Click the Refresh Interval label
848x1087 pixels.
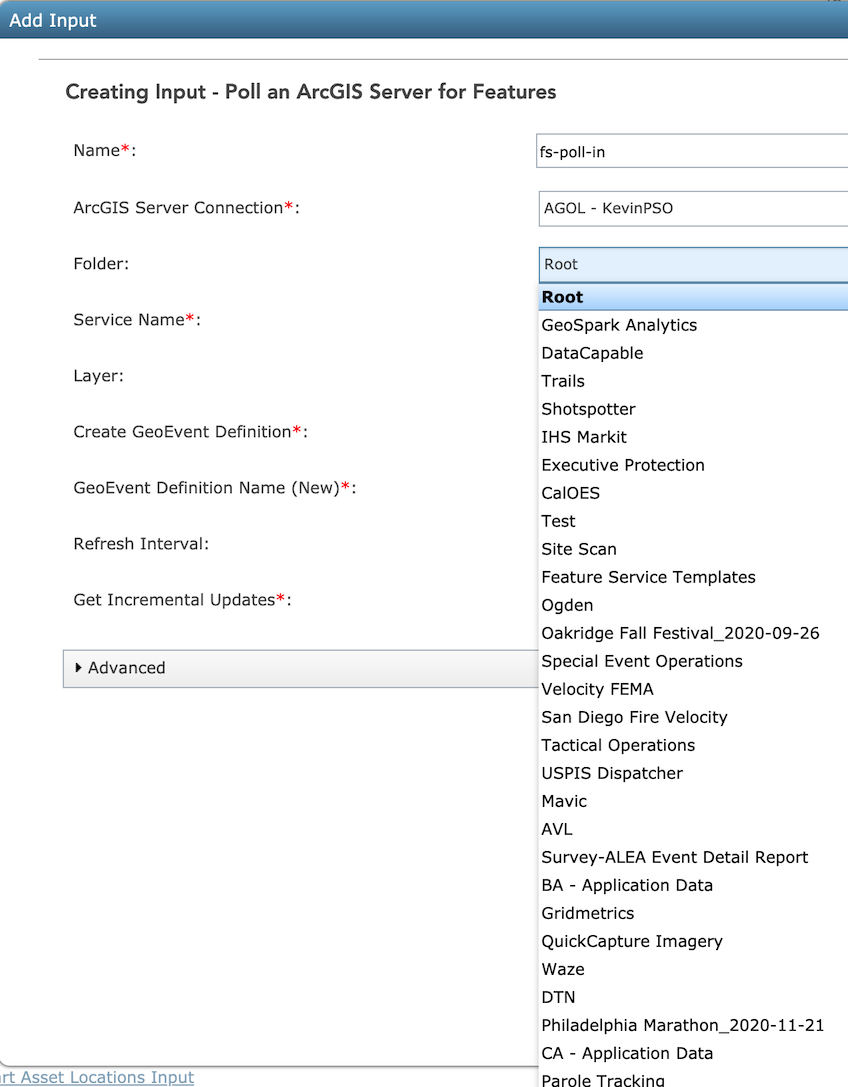click(x=141, y=544)
